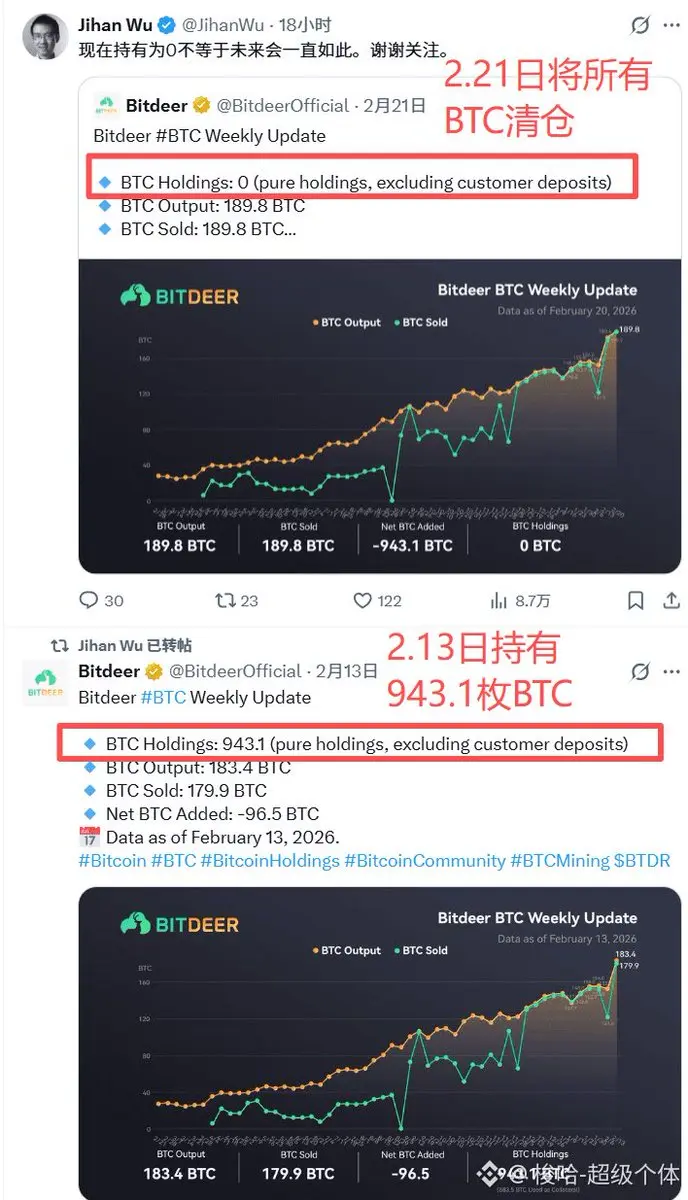
Task: Click the retweet icon showing 23
Action: [x=225, y=600]
